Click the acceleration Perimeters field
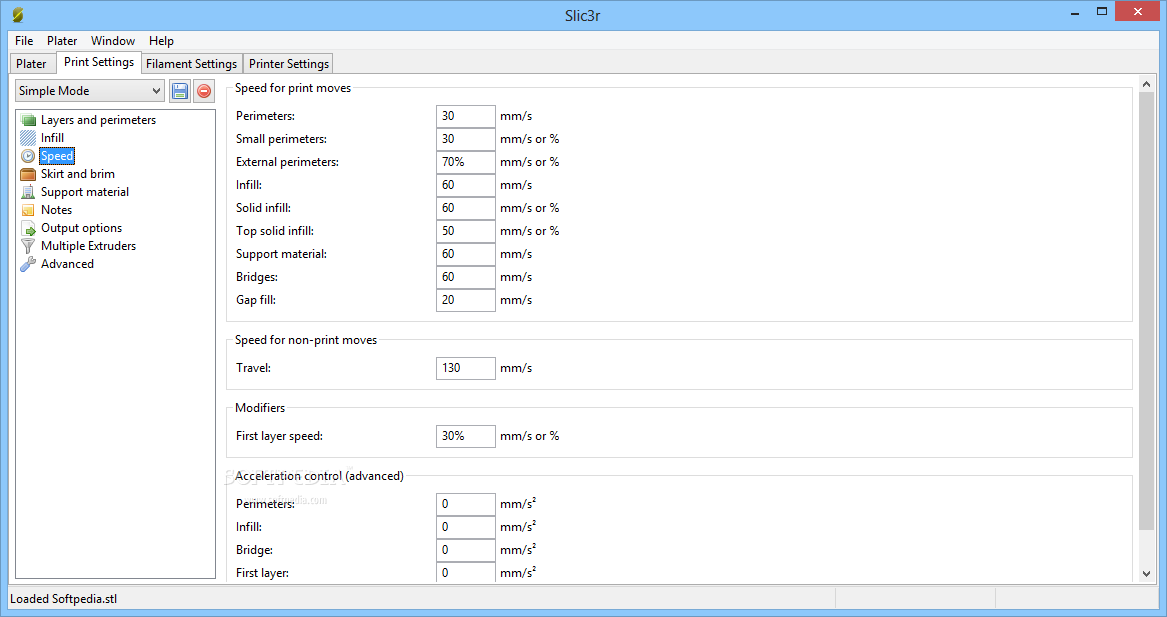 [465, 505]
